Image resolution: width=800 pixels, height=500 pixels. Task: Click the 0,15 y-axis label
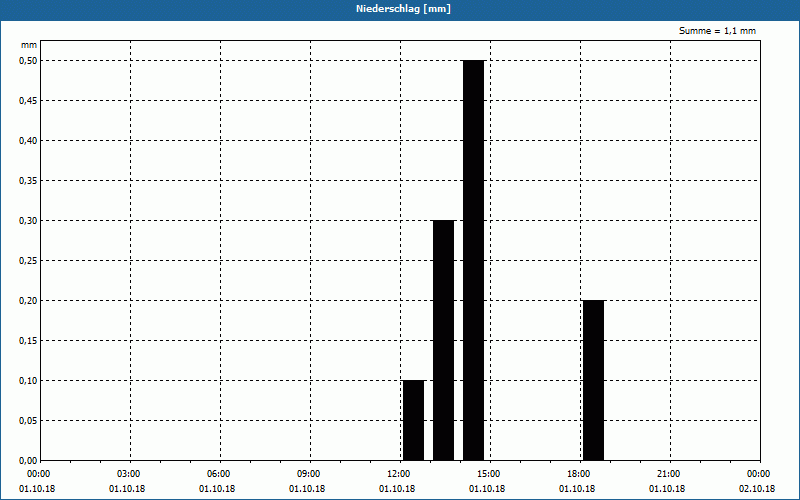click(x=28, y=341)
